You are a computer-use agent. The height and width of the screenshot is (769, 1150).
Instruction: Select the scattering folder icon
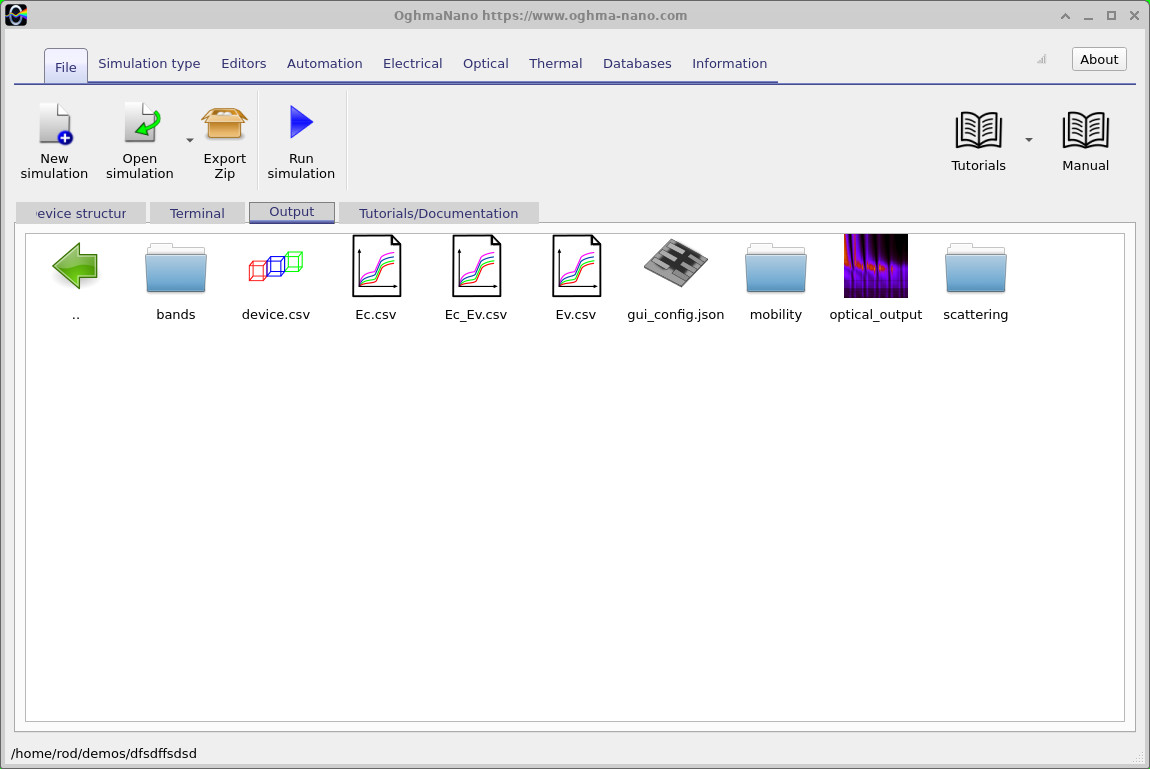[x=975, y=268]
